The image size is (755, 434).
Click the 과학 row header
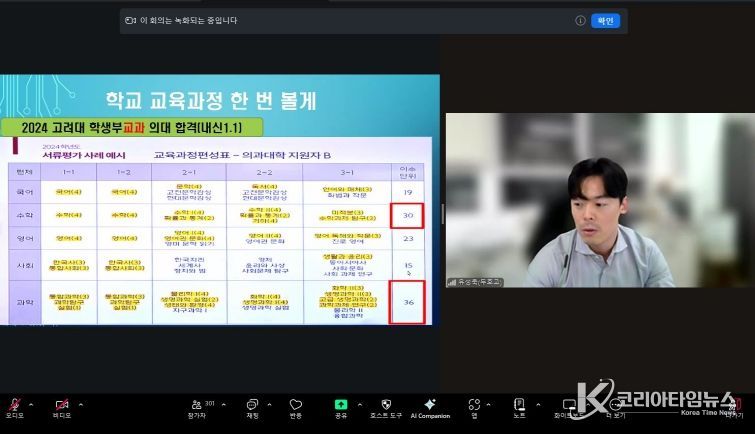pyautogui.click(x=25, y=302)
